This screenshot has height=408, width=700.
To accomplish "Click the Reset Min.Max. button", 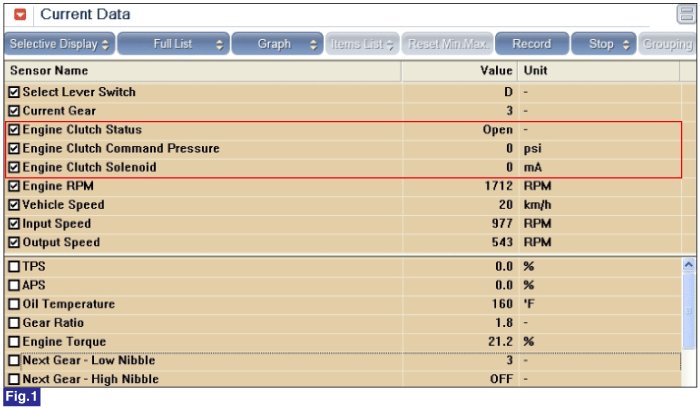I will click(447, 44).
